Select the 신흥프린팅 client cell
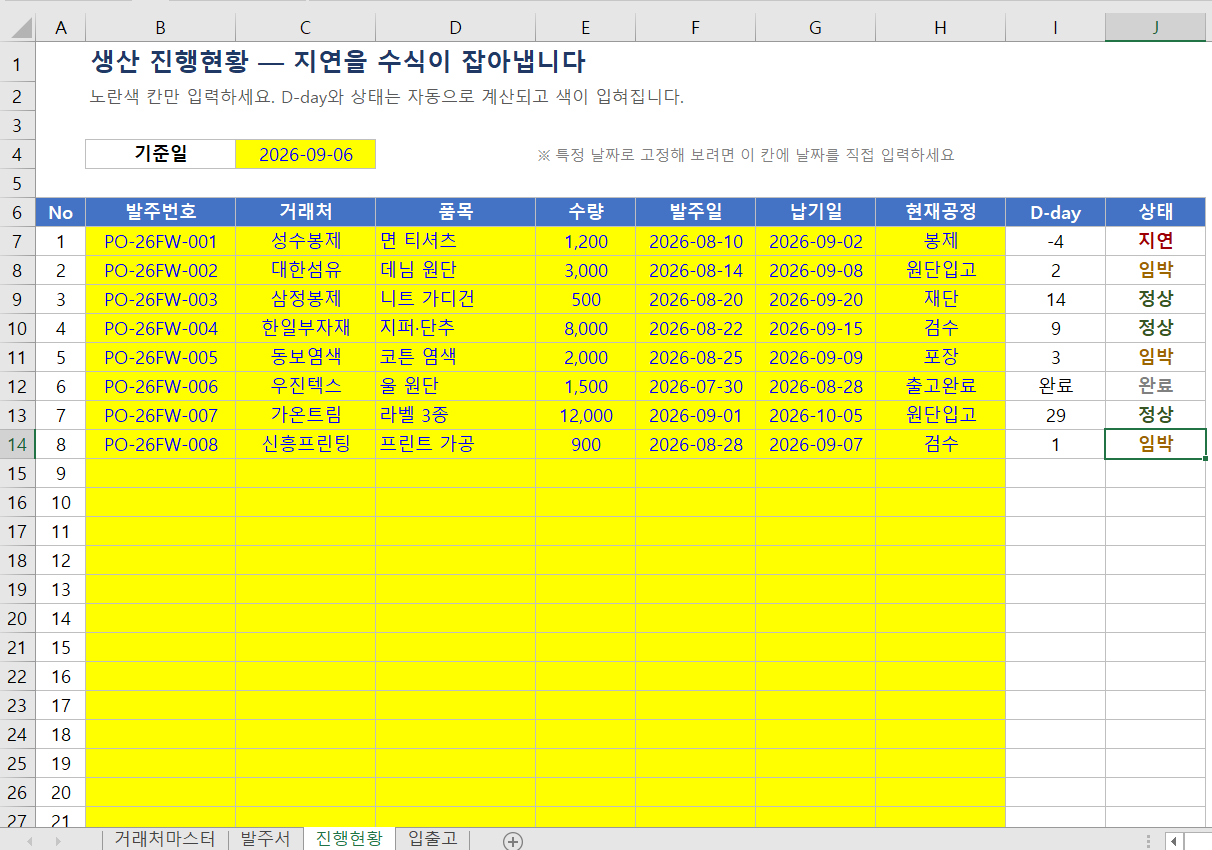This screenshot has height=850, width=1212. 306,444
